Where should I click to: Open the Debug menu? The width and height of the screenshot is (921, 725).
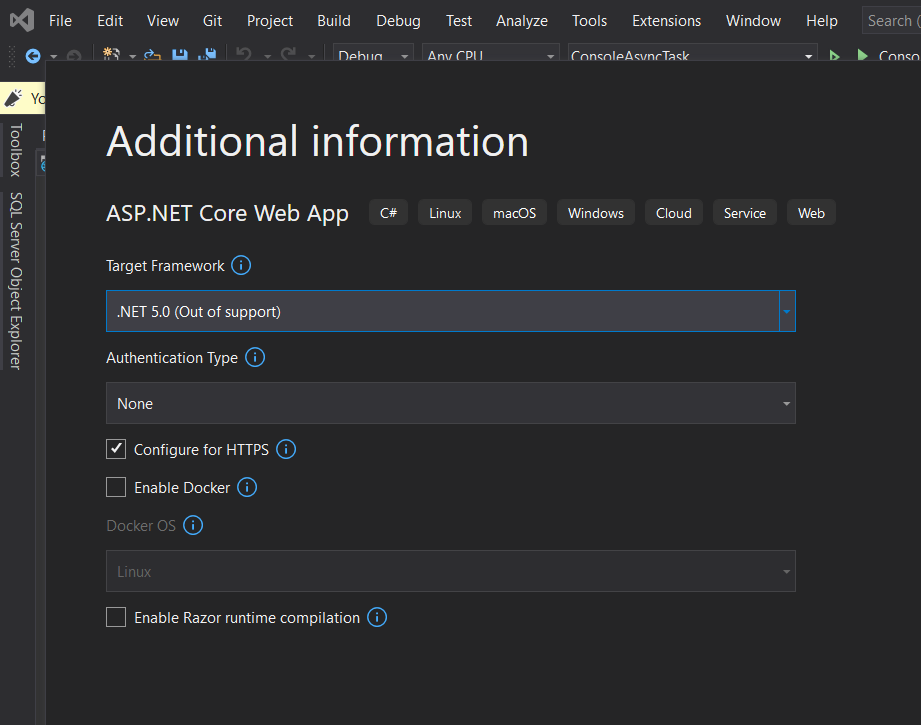(398, 21)
